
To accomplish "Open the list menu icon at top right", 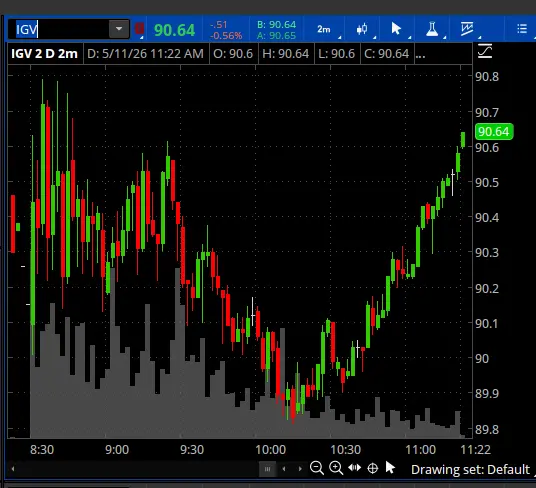I will coord(522,29).
